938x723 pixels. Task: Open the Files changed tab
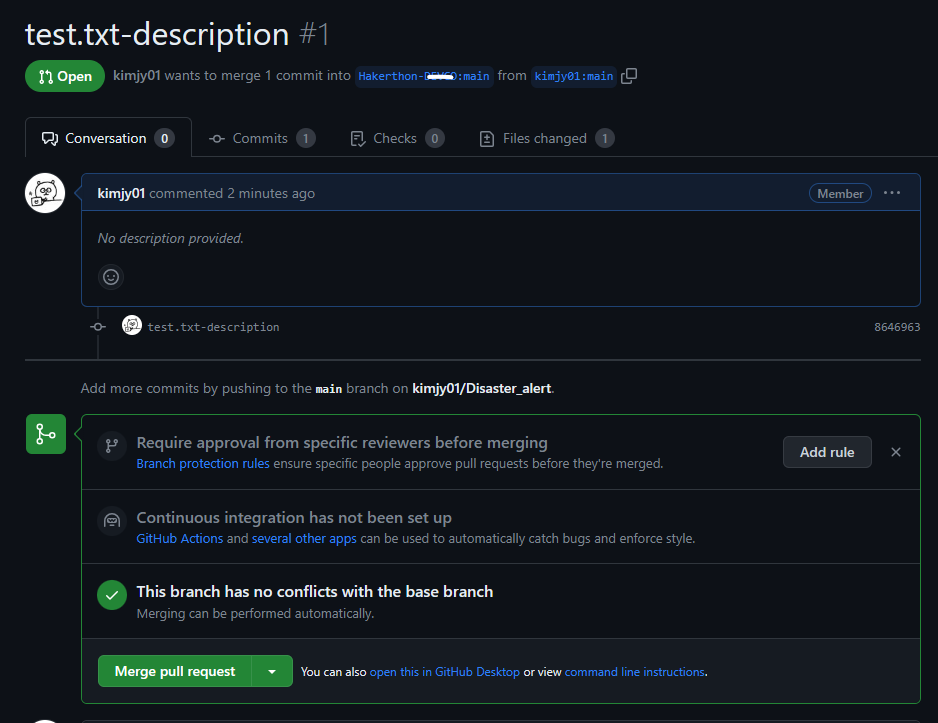tap(547, 138)
